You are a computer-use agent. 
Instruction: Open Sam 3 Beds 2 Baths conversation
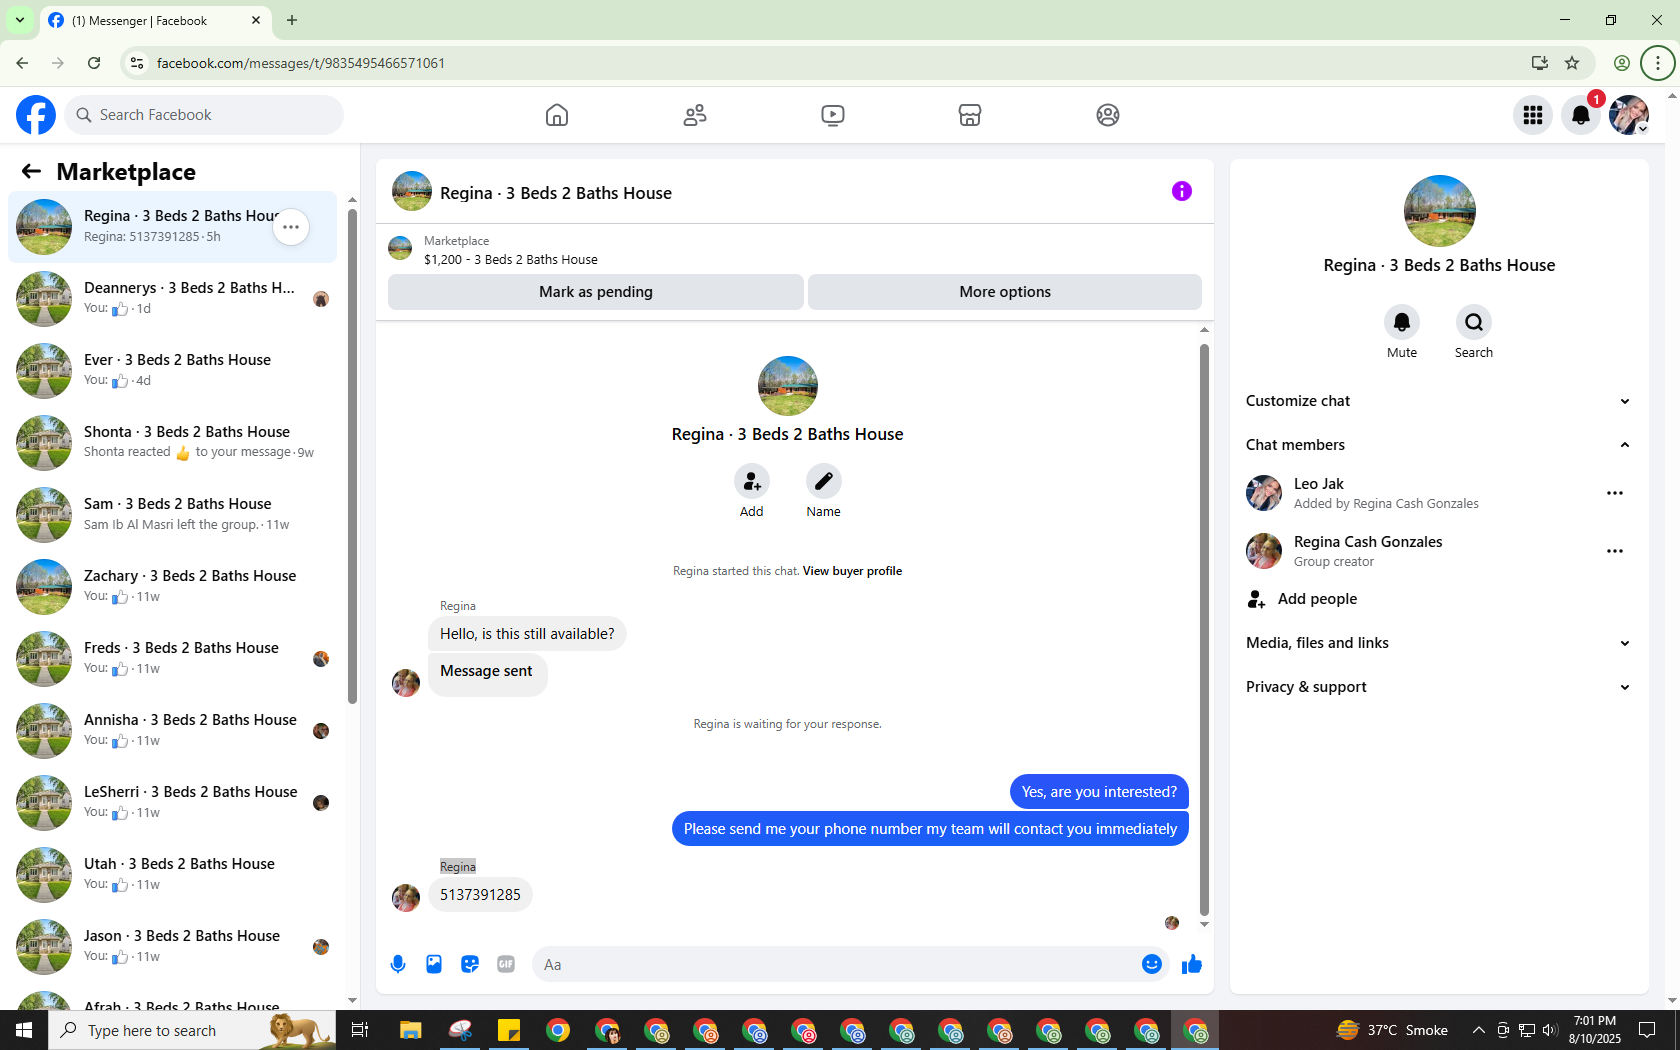coord(172,515)
